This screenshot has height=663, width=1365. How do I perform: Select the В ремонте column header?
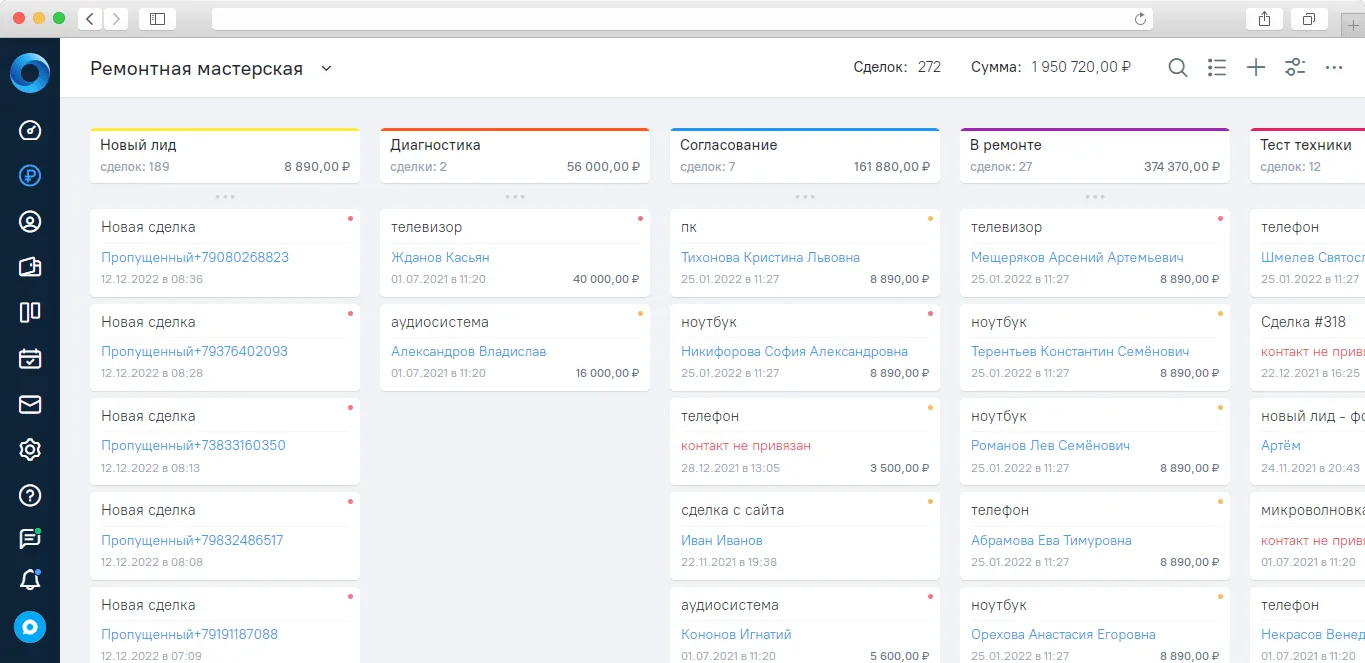(1095, 156)
